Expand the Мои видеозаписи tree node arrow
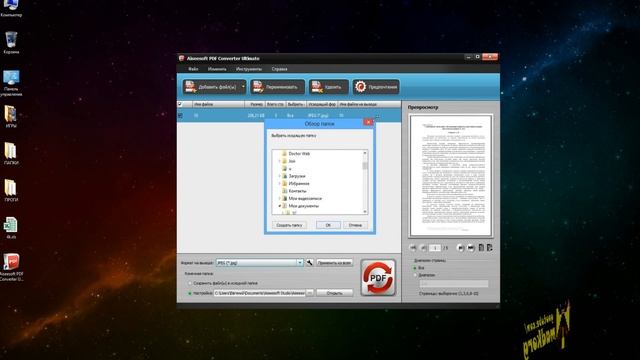 pos(279,198)
